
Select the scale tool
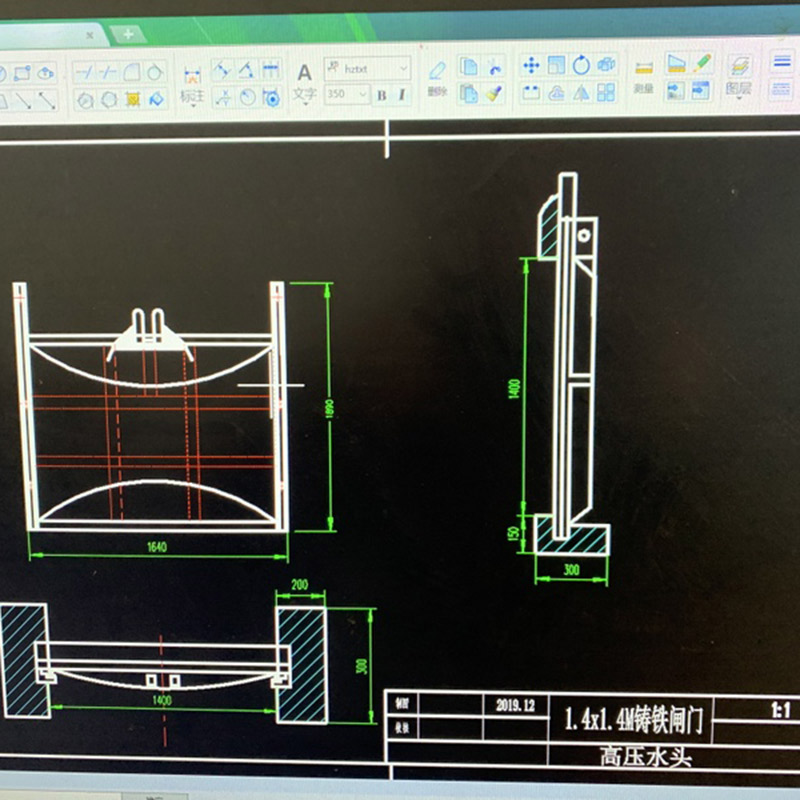[556, 65]
